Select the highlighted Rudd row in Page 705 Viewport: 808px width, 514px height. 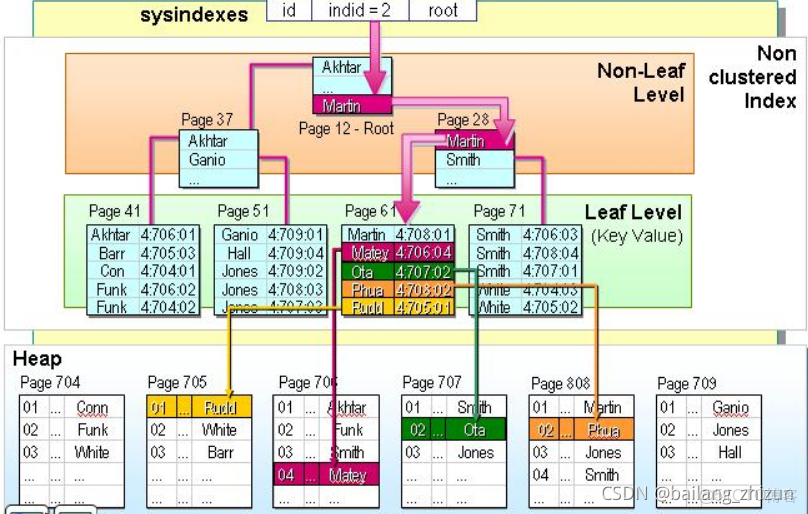click(x=199, y=407)
